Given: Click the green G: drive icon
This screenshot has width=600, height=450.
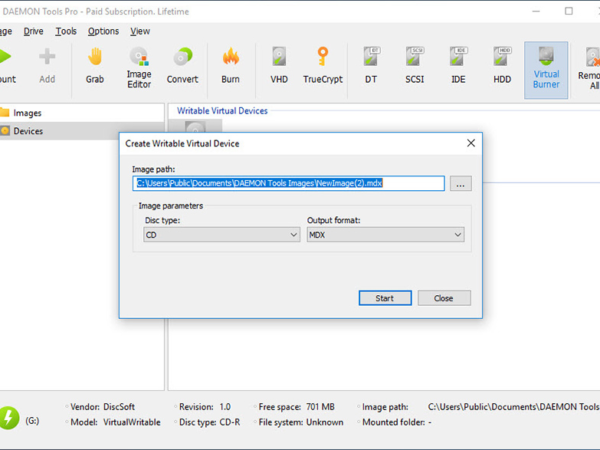Looking at the screenshot, I should coord(8,417).
